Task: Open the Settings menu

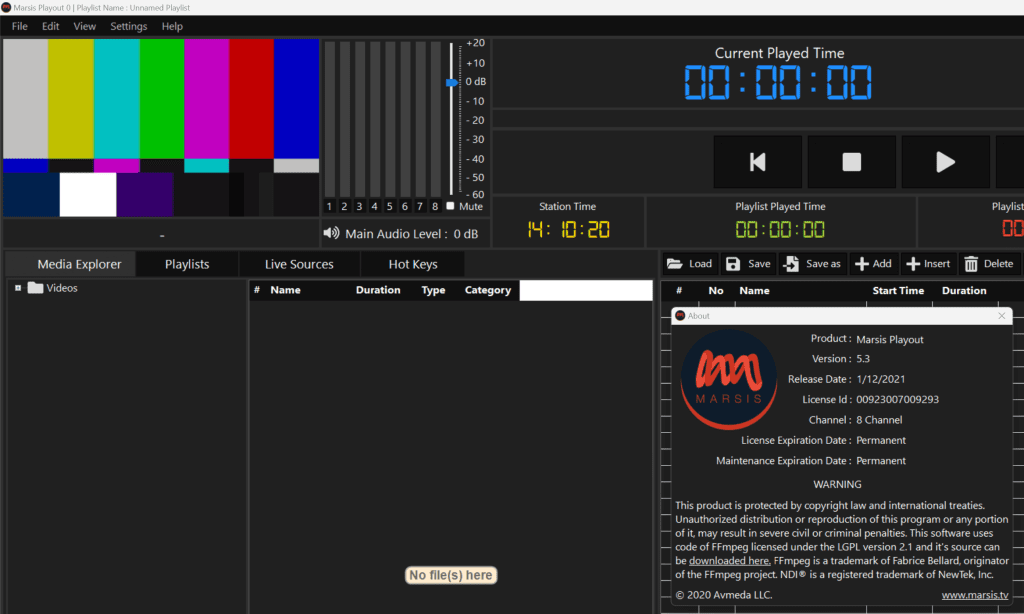Action: click(128, 26)
